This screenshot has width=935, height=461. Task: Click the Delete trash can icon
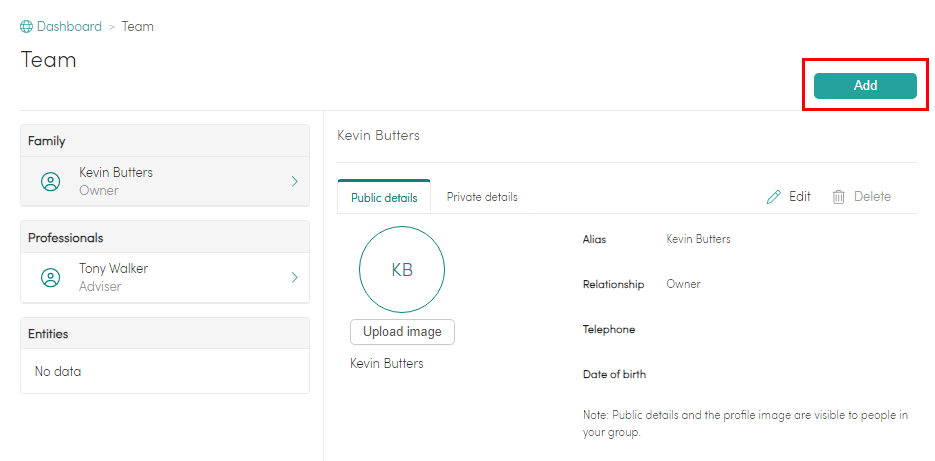[839, 197]
